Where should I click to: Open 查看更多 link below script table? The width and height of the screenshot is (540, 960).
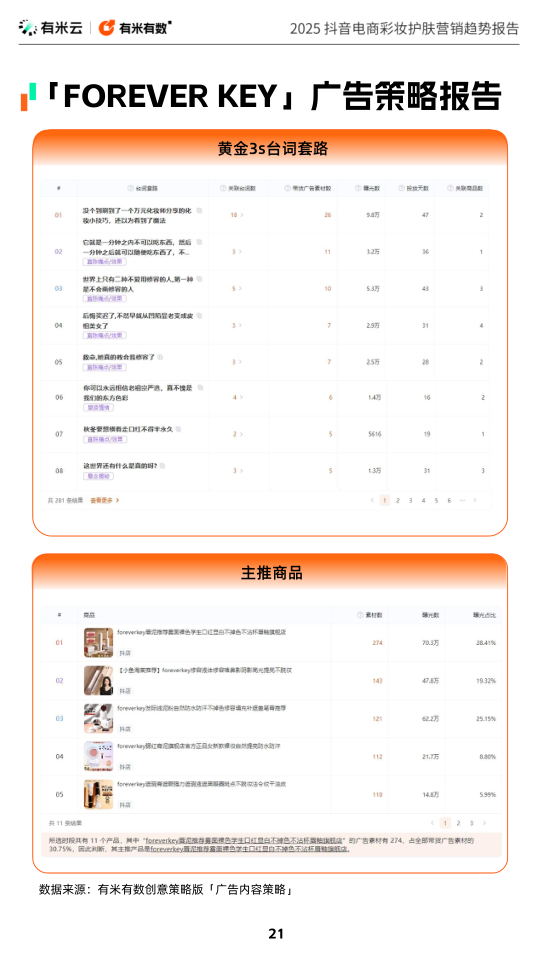pos(105,500)
